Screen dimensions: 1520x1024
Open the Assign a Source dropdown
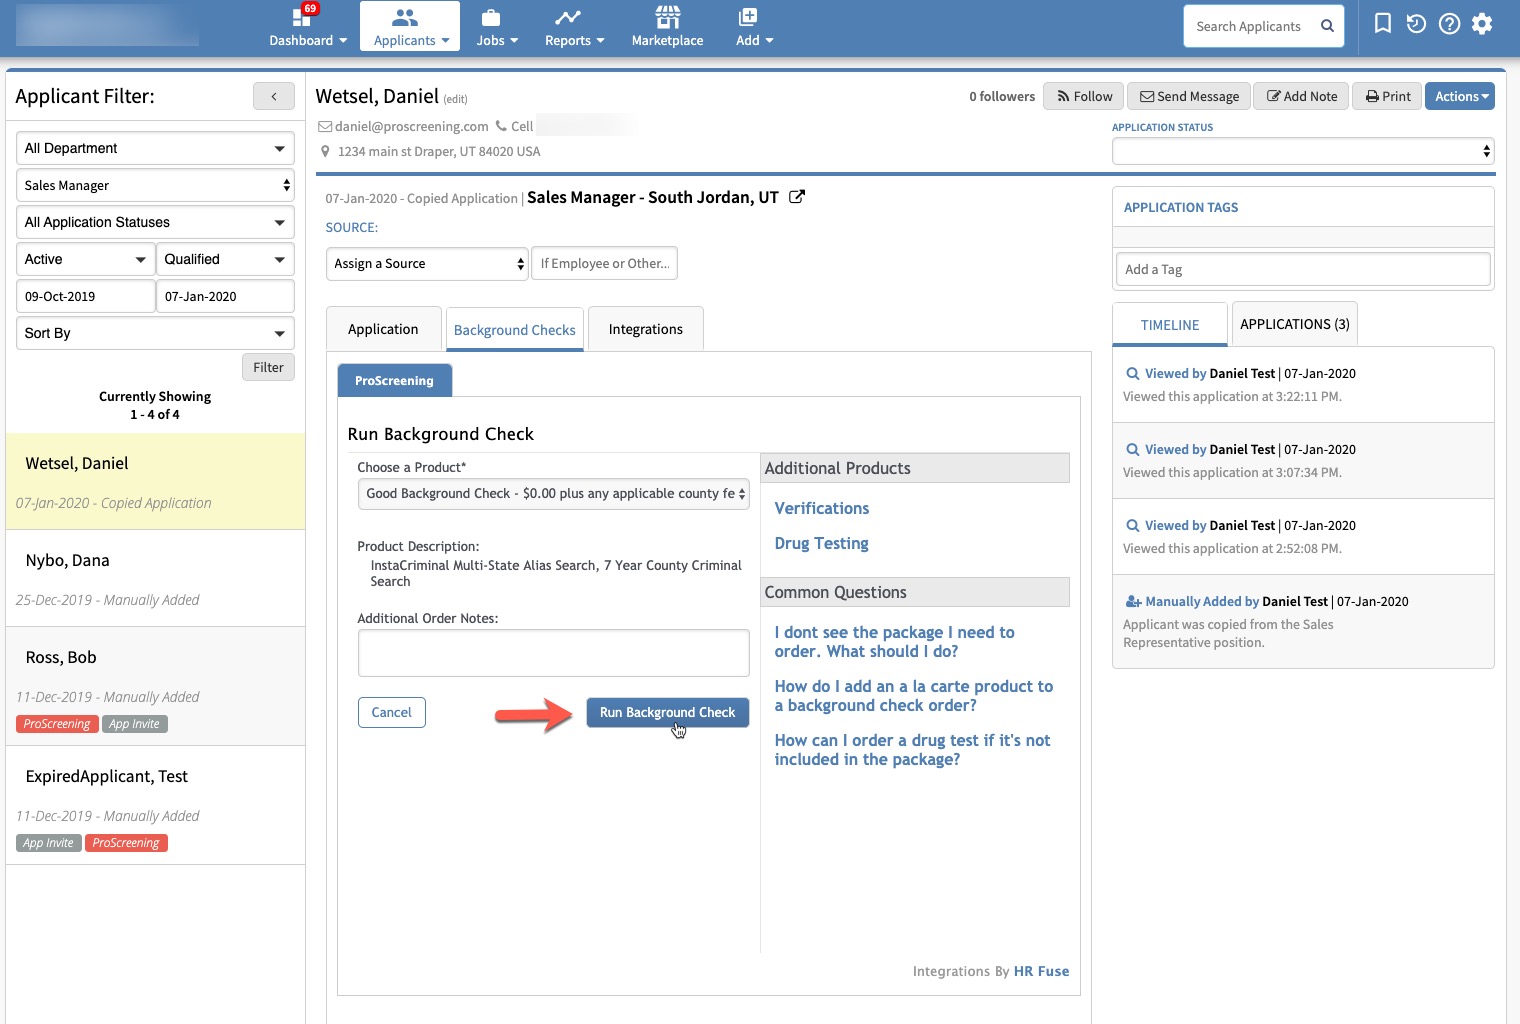point(428,264)
